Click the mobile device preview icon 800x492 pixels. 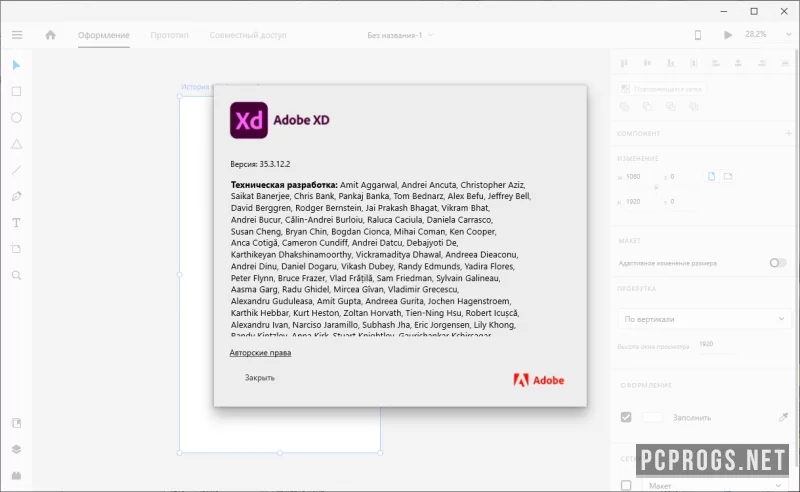[x=698, y=35]
